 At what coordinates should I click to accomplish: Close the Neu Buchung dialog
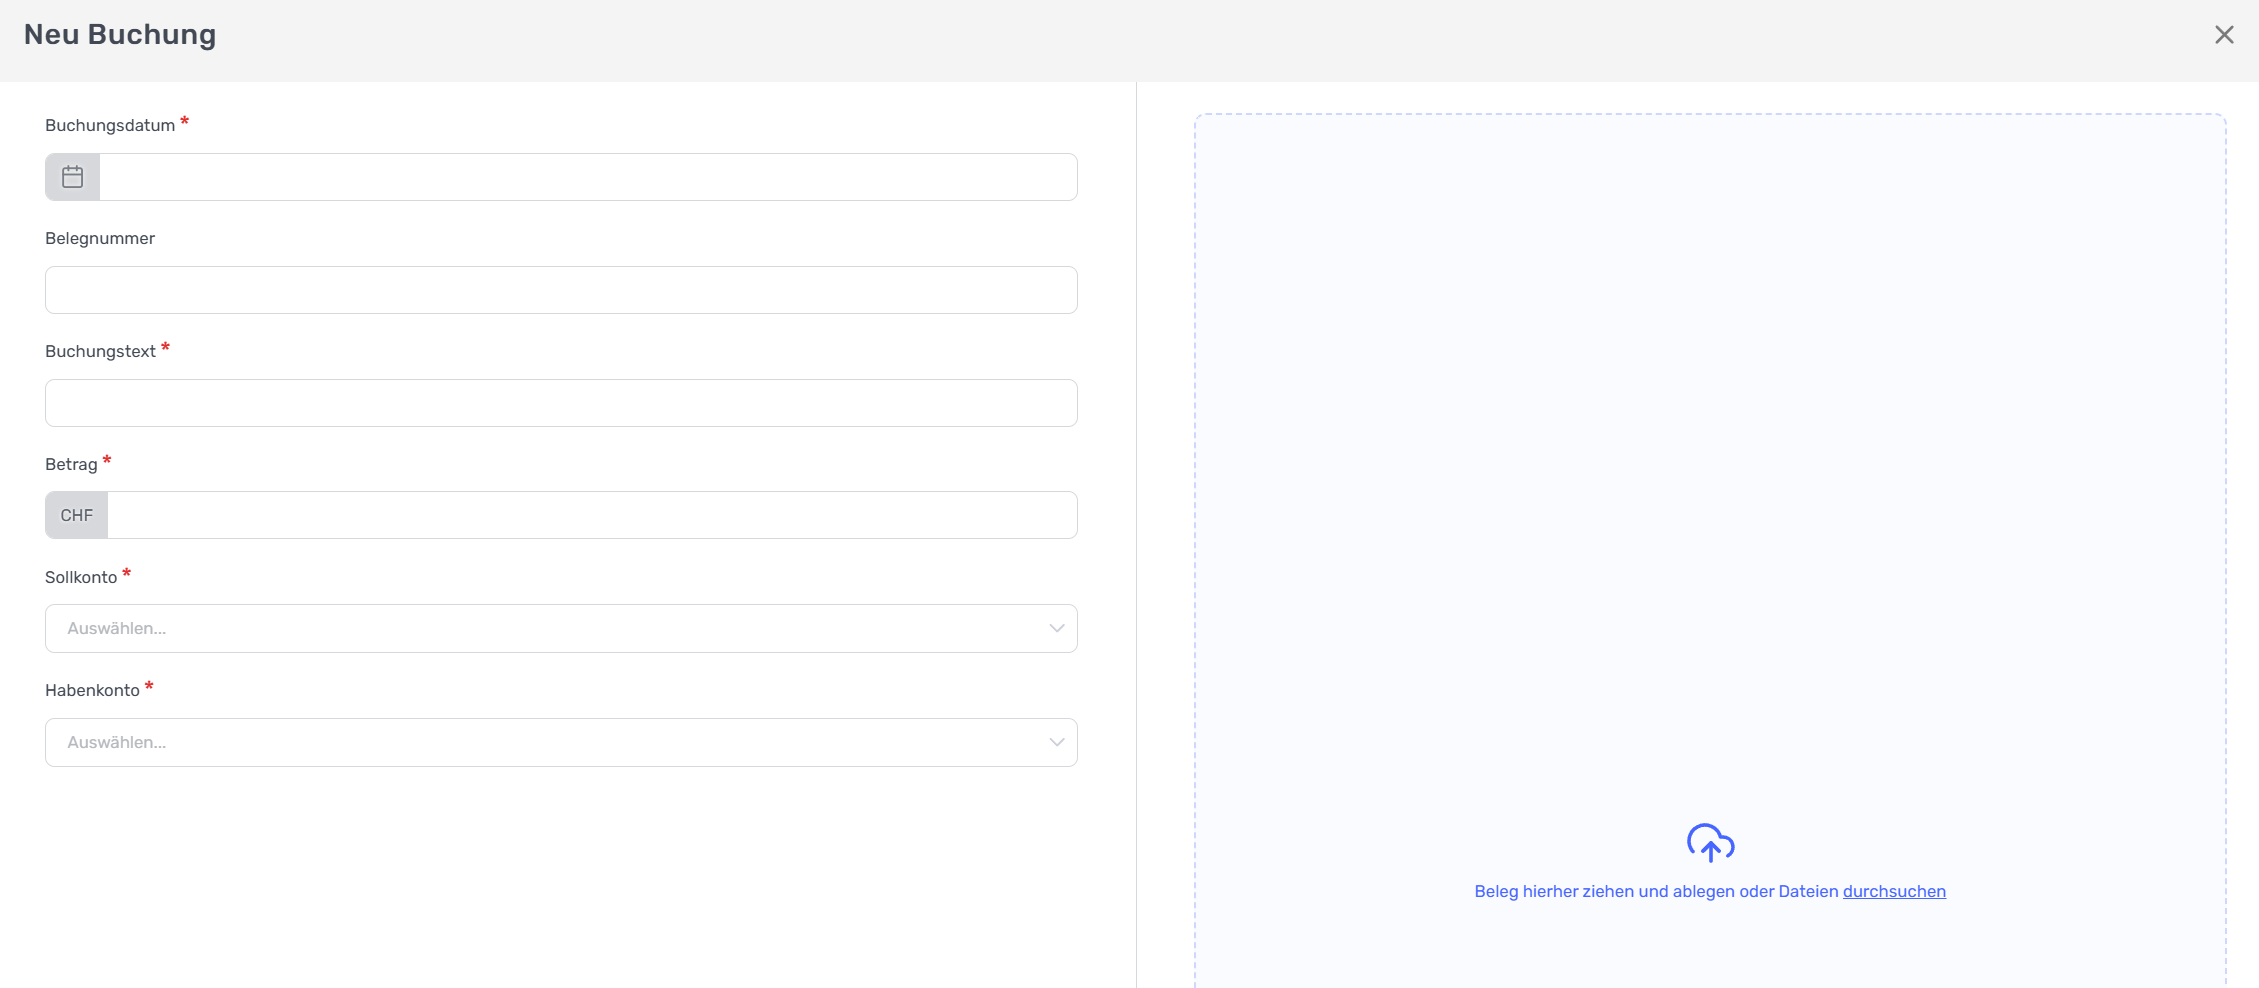click(x=2223, y=35)
